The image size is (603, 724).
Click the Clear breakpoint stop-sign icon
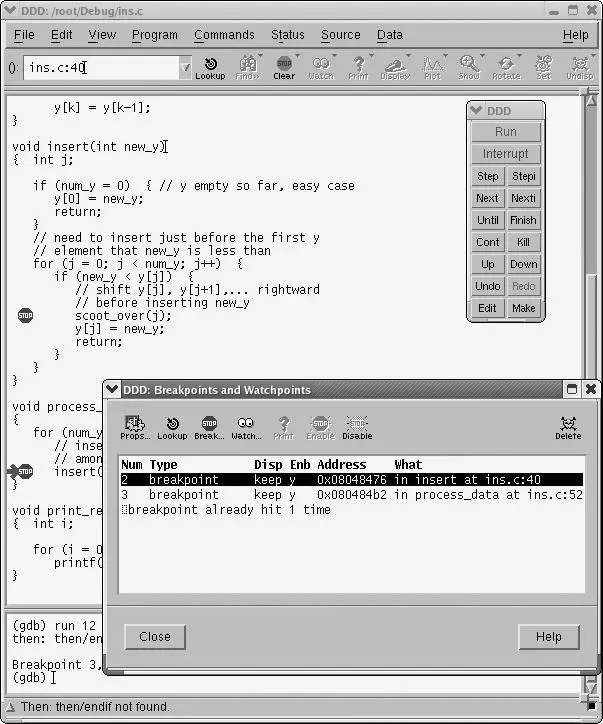[284, 67]
